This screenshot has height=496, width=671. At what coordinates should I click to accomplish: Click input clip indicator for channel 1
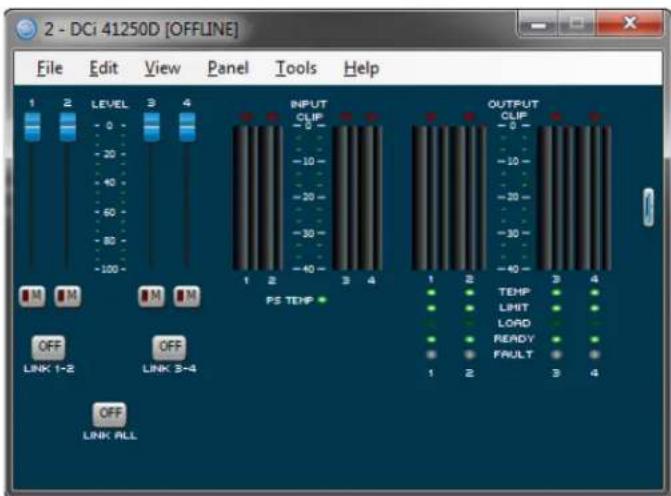[x=247, y=116]
